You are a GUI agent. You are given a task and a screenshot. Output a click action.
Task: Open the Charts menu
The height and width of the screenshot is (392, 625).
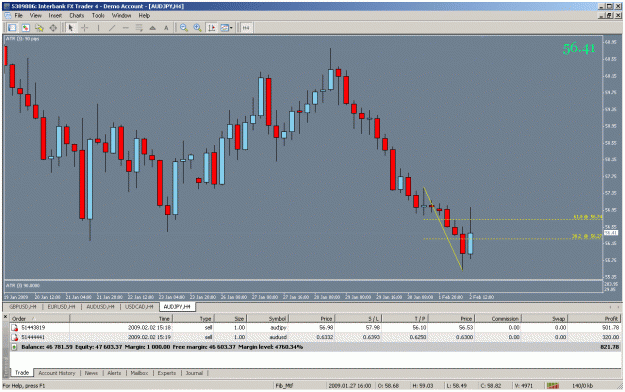point(77,16)
